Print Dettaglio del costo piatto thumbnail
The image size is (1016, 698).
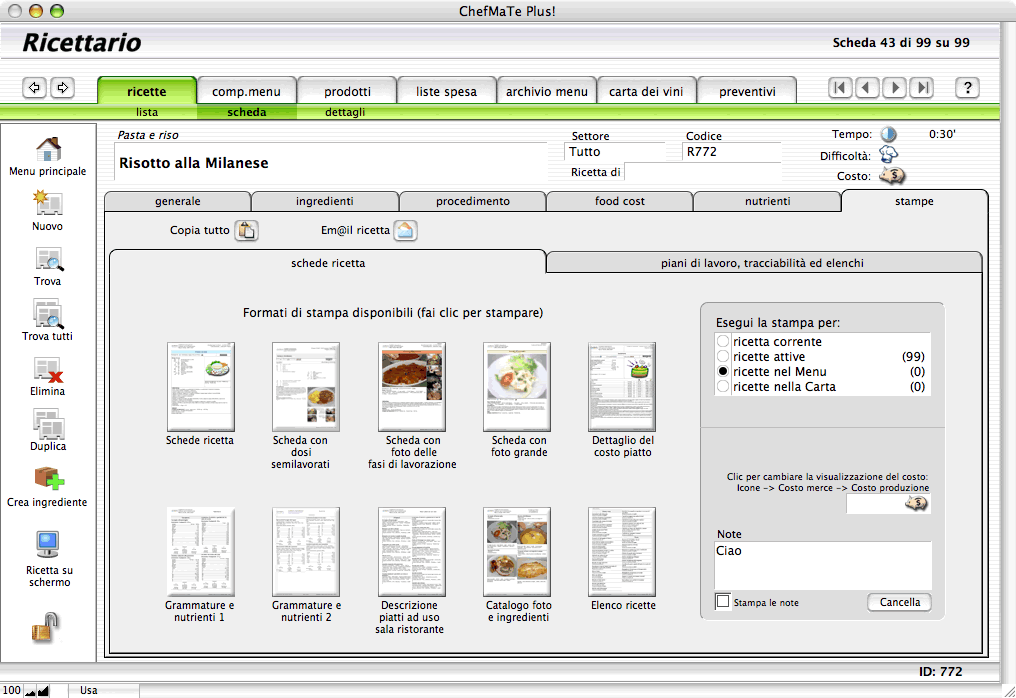tap(622, 387)
